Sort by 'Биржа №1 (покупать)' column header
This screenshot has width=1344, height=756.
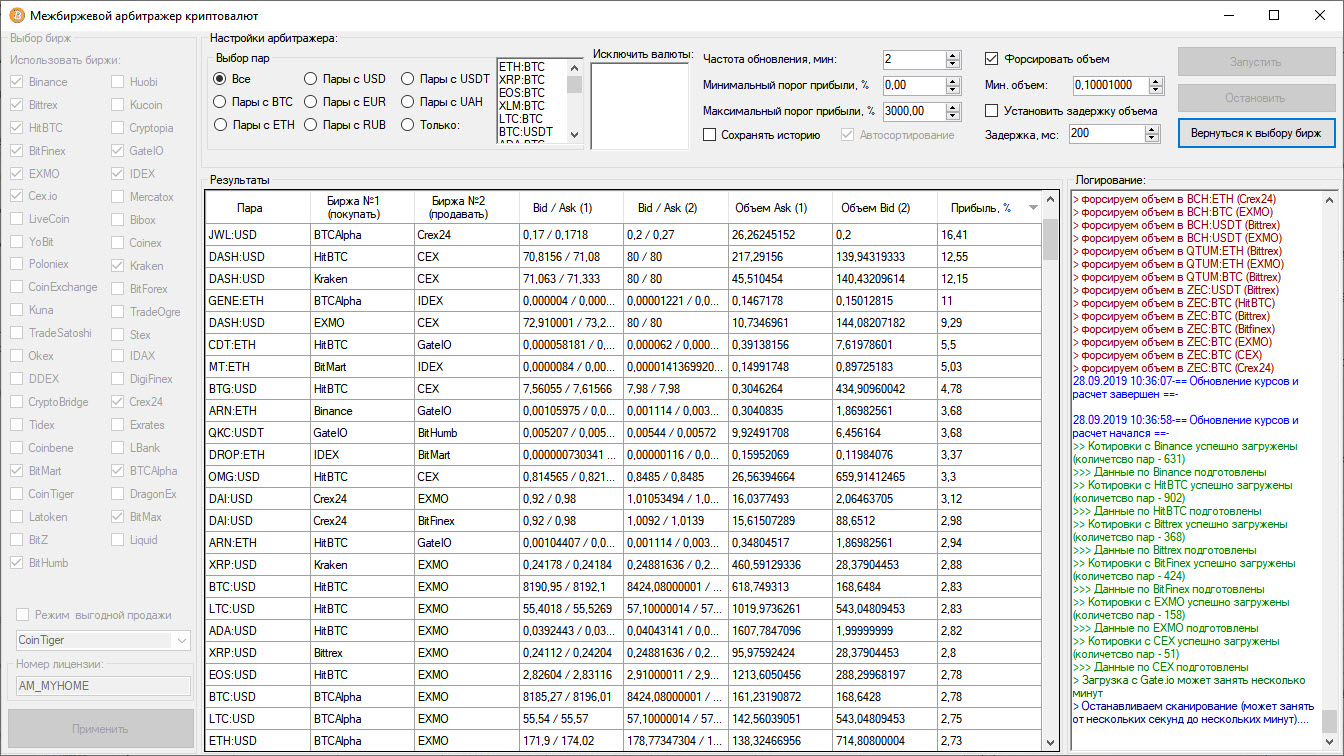[362, 208]
